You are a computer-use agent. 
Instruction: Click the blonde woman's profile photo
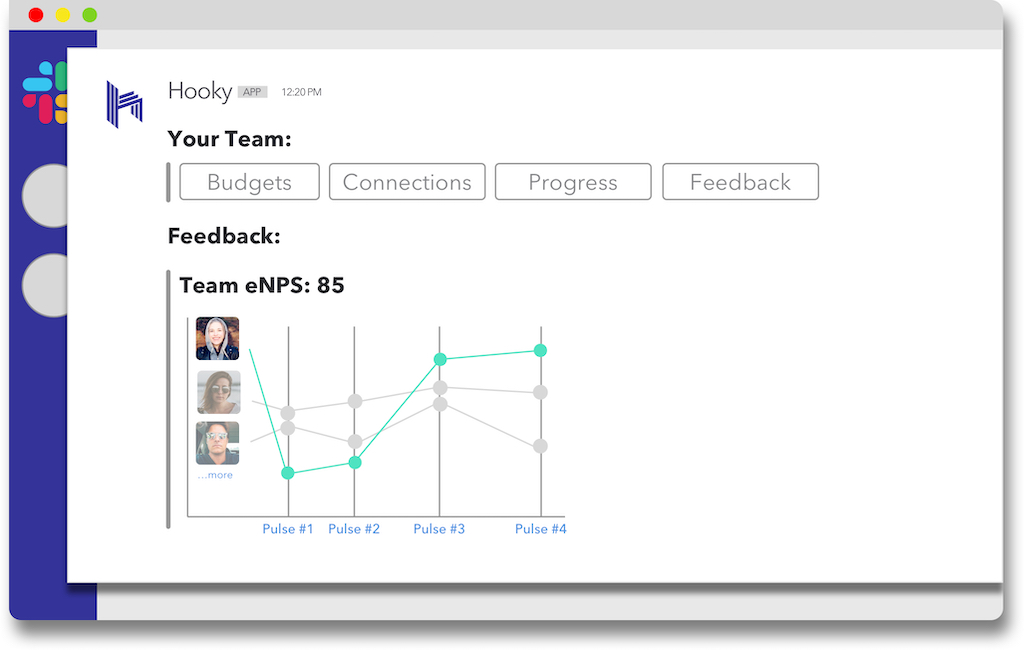218,338
